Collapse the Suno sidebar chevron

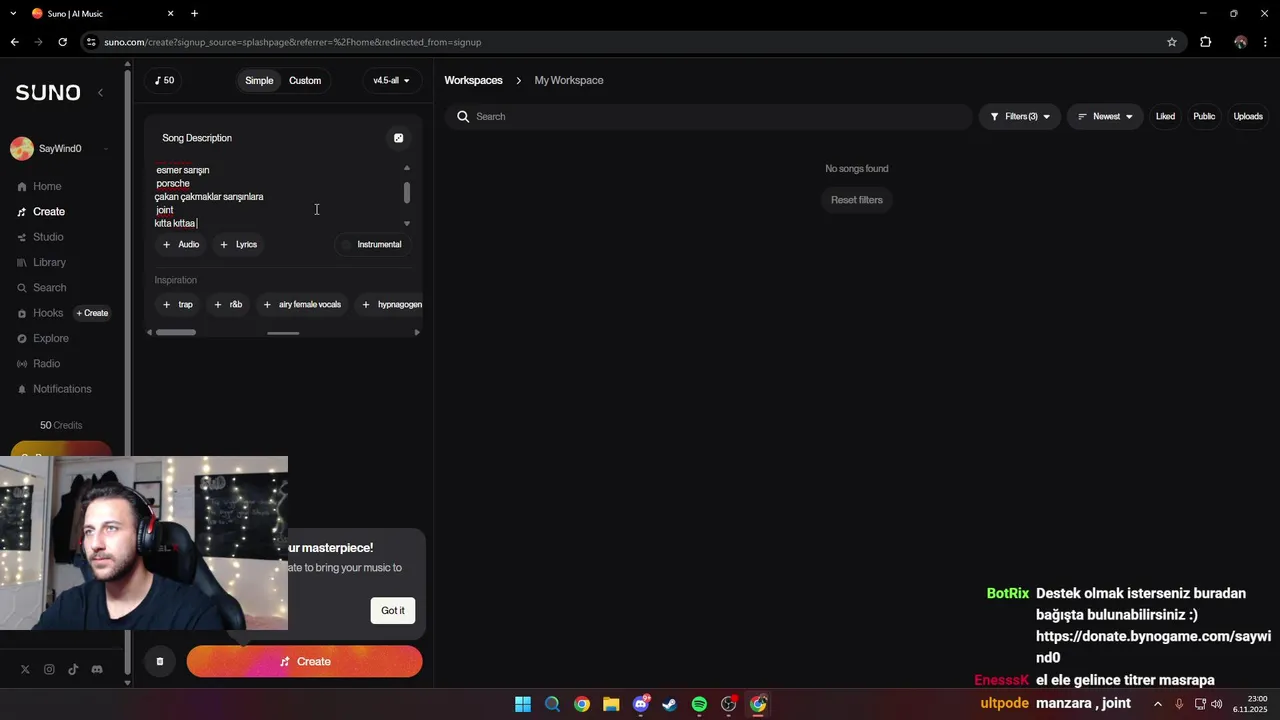pyautogui.click(x=100, y=93)
